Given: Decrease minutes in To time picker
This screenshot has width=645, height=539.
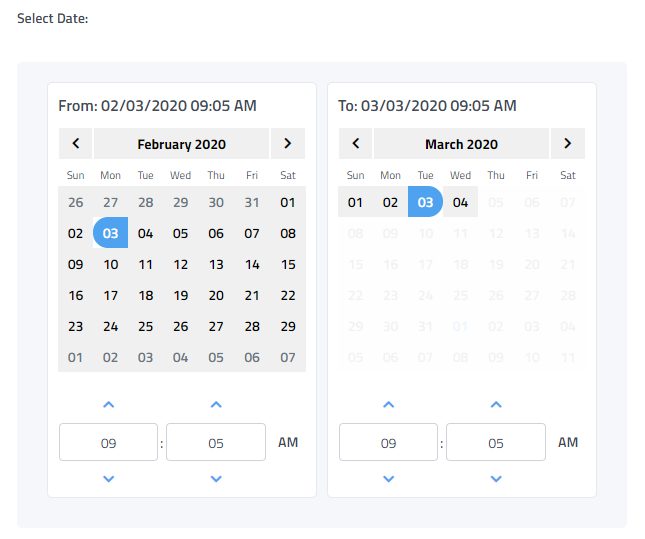Looking at the screenshot, I should [x=496, y=479].
